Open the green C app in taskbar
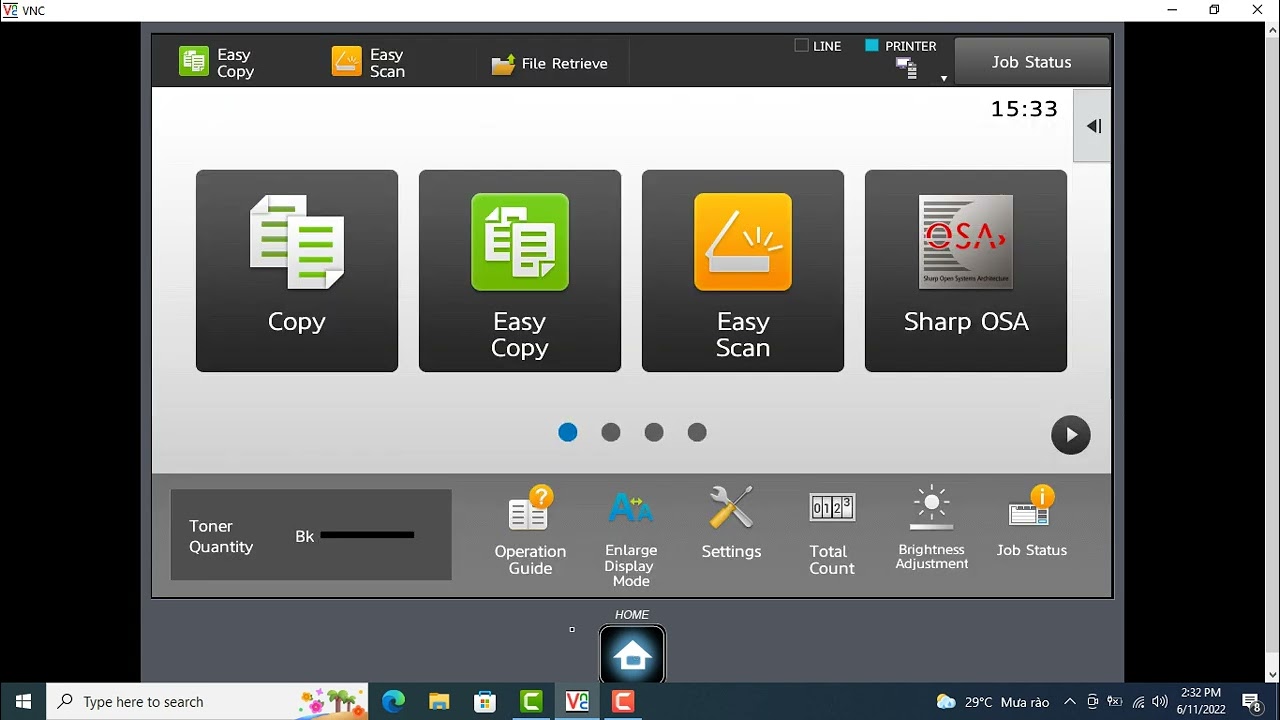The width and height of the screenshot is (1280, 720). [x=531, y=702]
